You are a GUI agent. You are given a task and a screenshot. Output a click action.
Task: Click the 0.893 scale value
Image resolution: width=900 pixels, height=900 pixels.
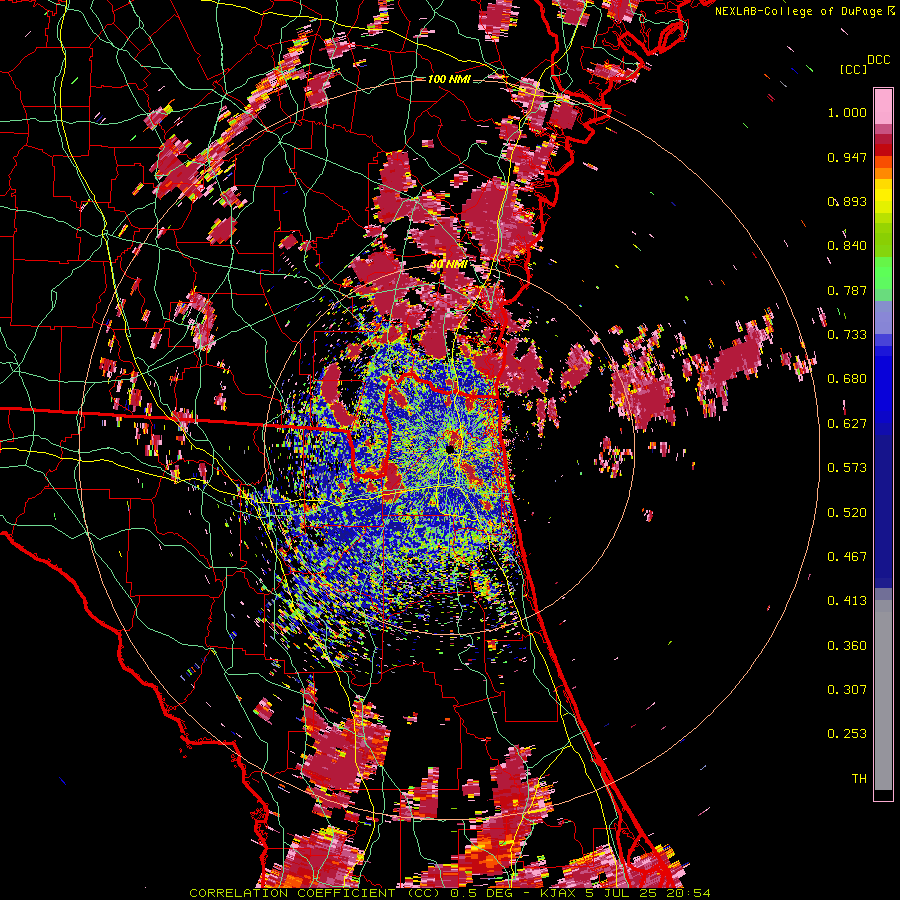[x=847, y=201]
